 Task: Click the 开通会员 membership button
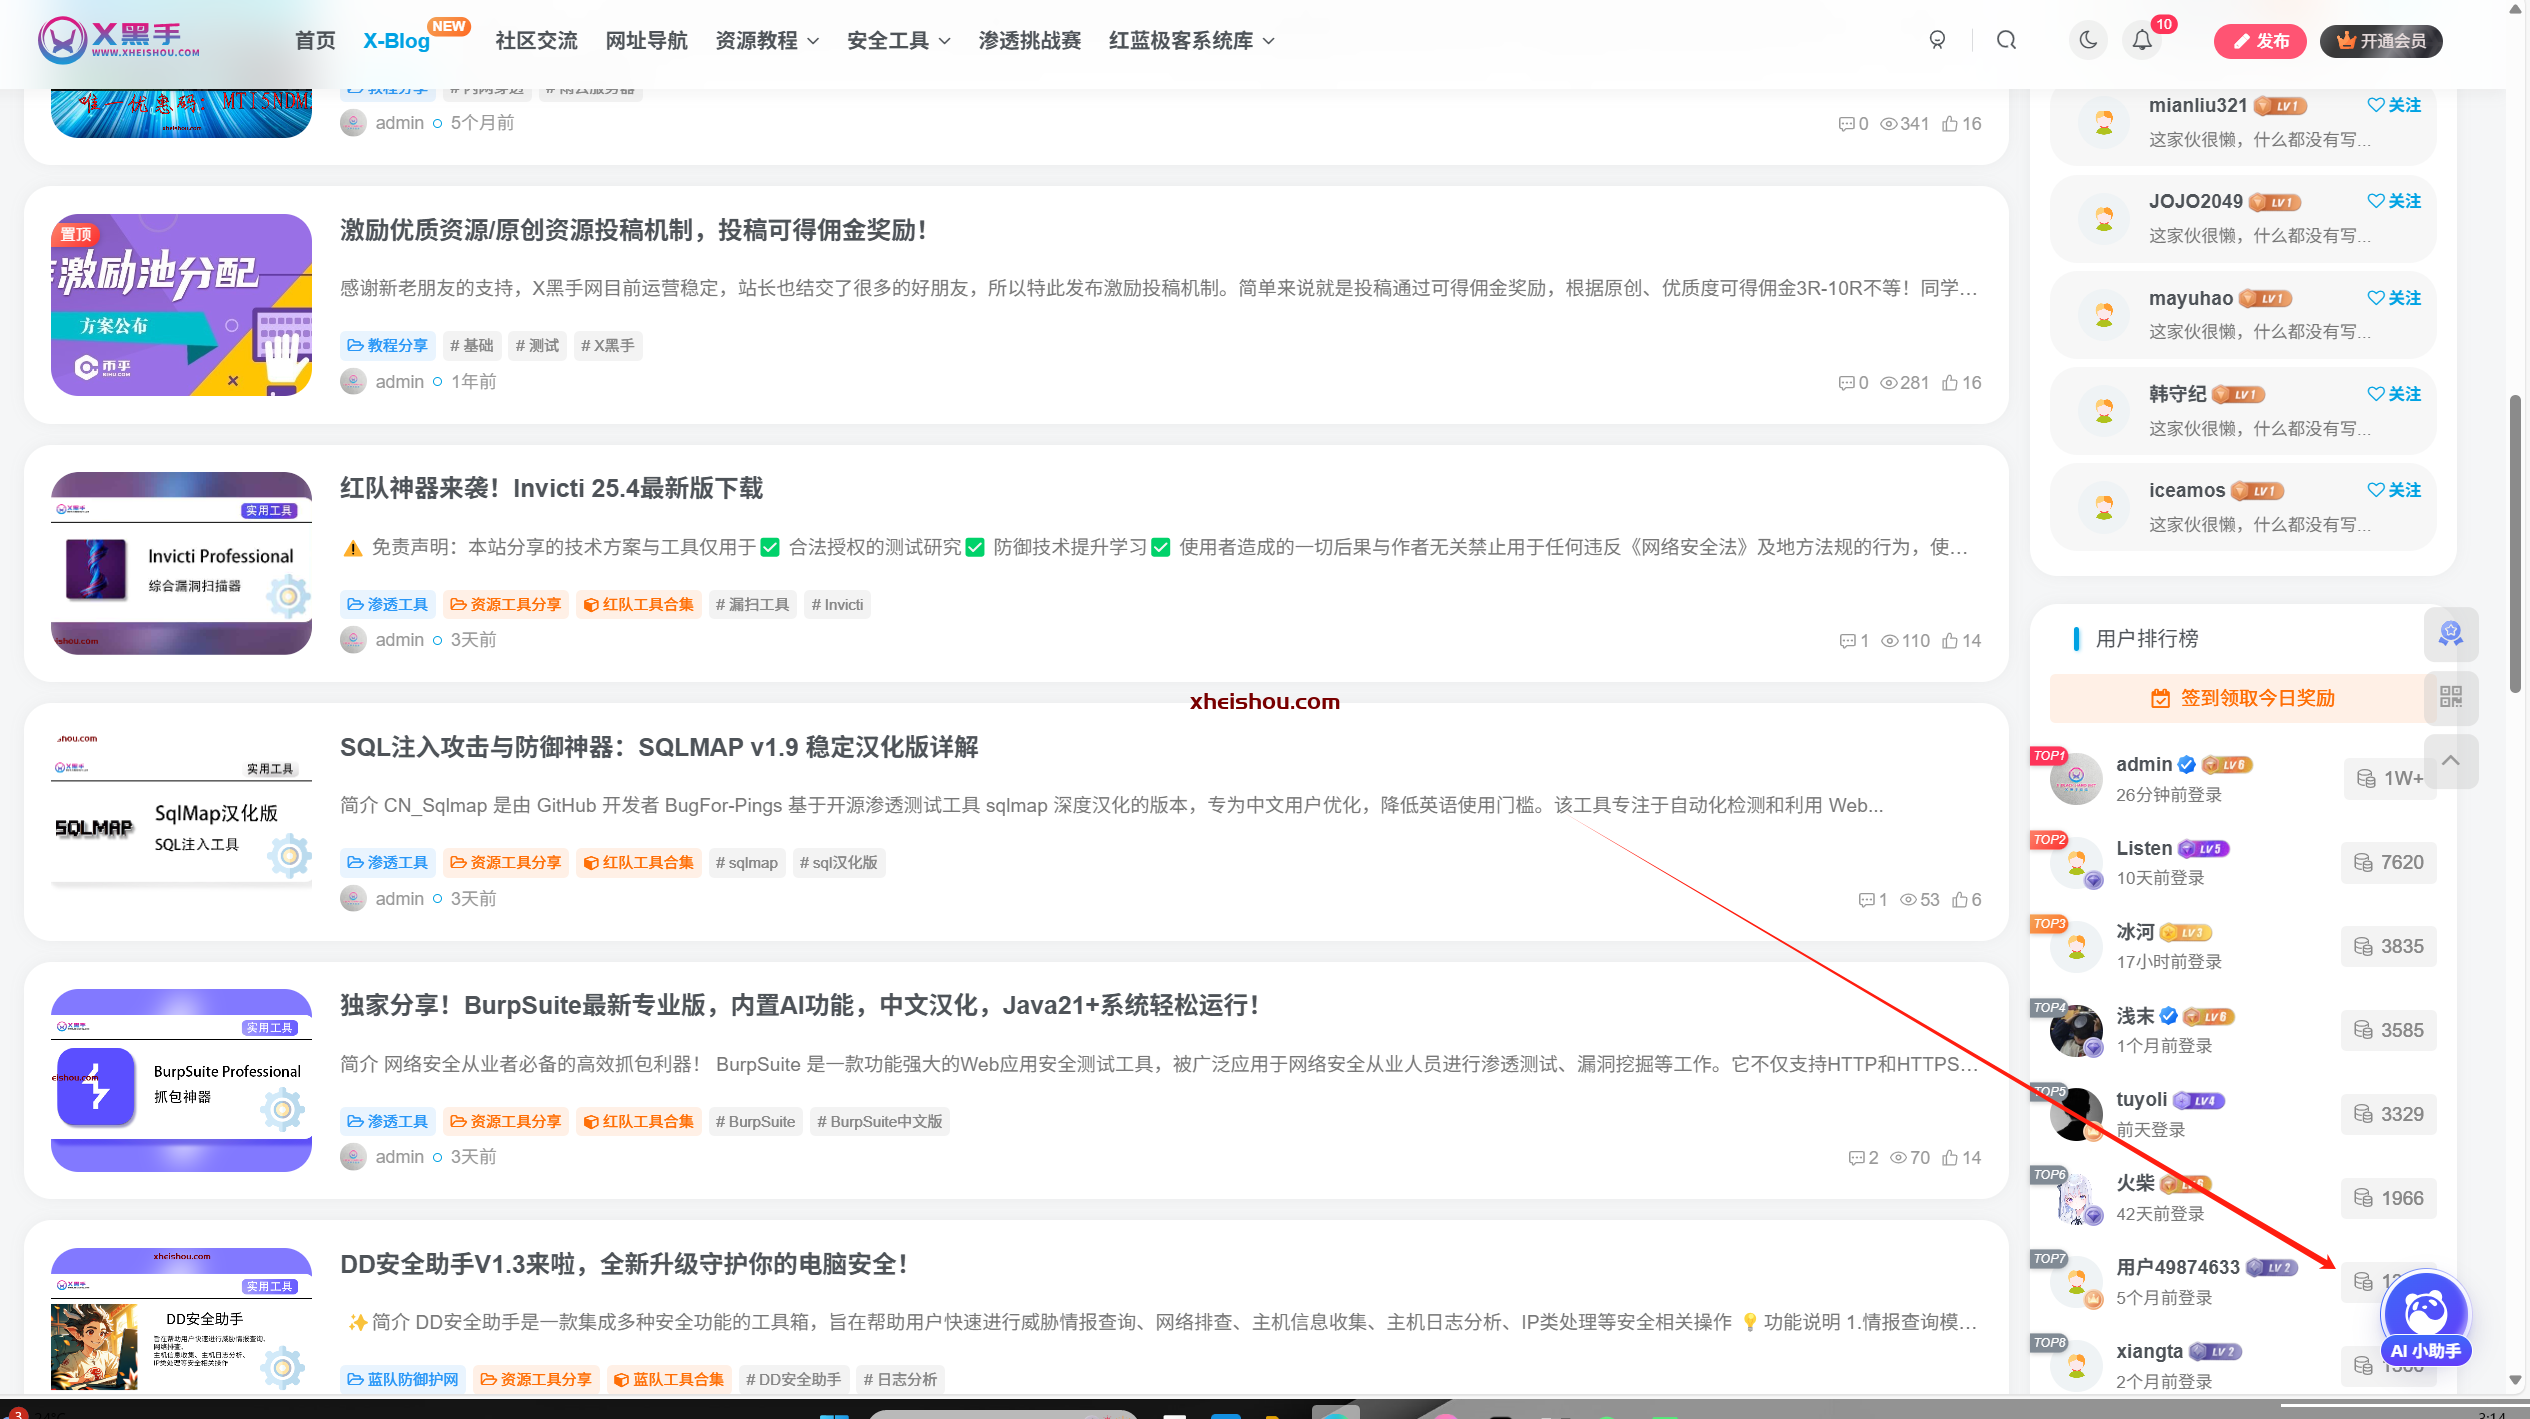click(2381, 41)
